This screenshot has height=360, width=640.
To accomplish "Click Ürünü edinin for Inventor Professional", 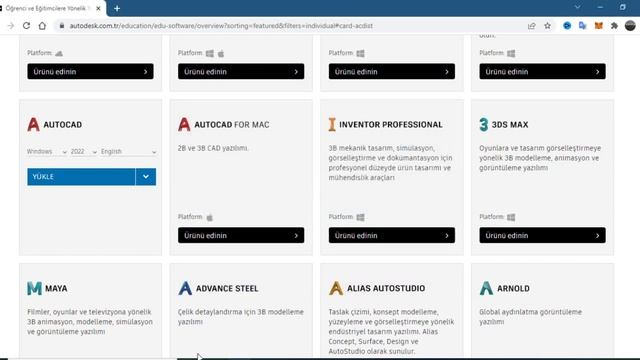I will (x=392, y=236).
